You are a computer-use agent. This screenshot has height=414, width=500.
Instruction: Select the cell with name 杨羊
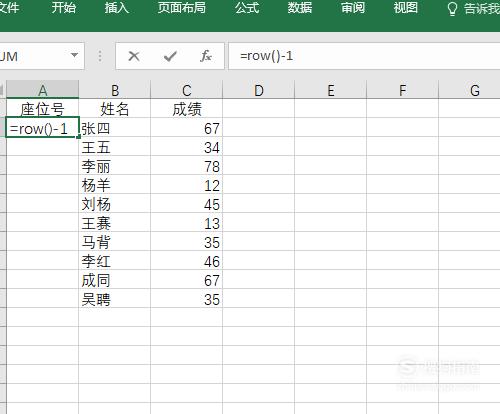click(115, 184)
